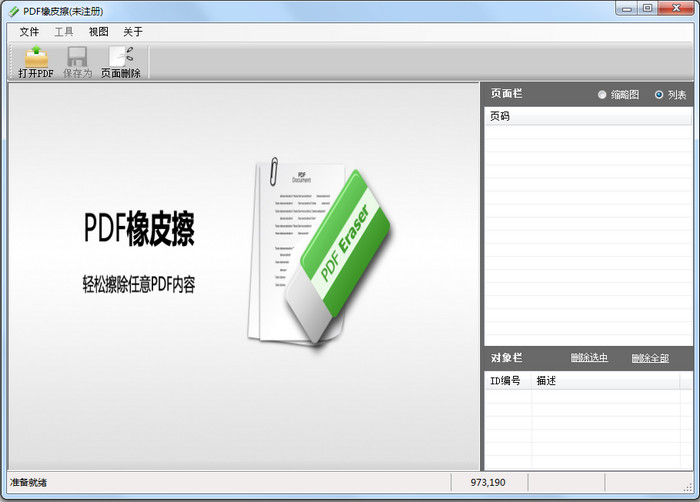Click the 删除选中 link
The image size is (700, 502).
[589, 357]
